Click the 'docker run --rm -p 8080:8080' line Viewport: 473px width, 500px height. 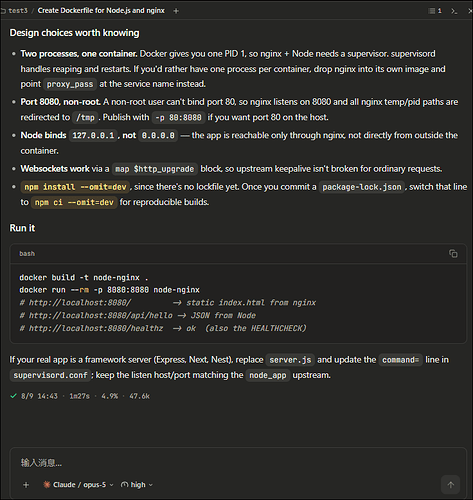[109, 290]
